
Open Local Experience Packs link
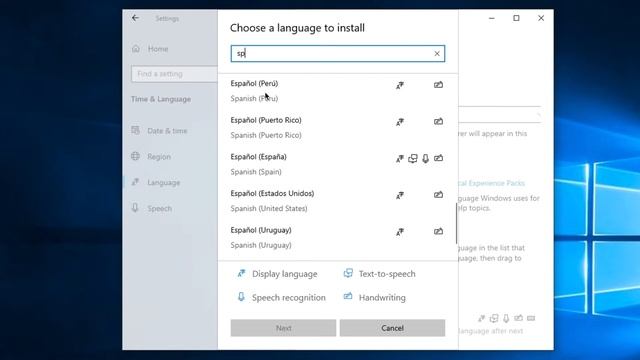(491, 183)
